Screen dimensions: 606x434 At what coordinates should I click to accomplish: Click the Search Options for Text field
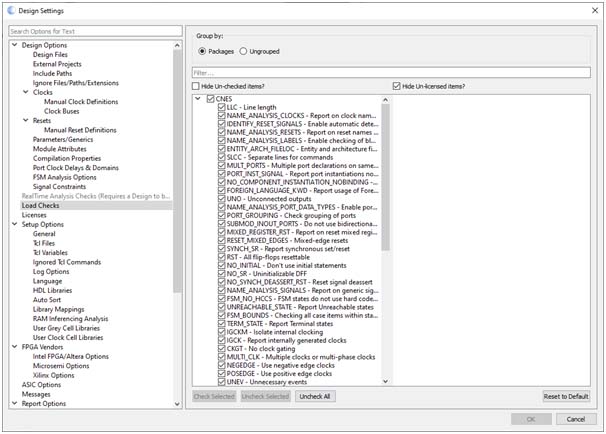point(90,31)
